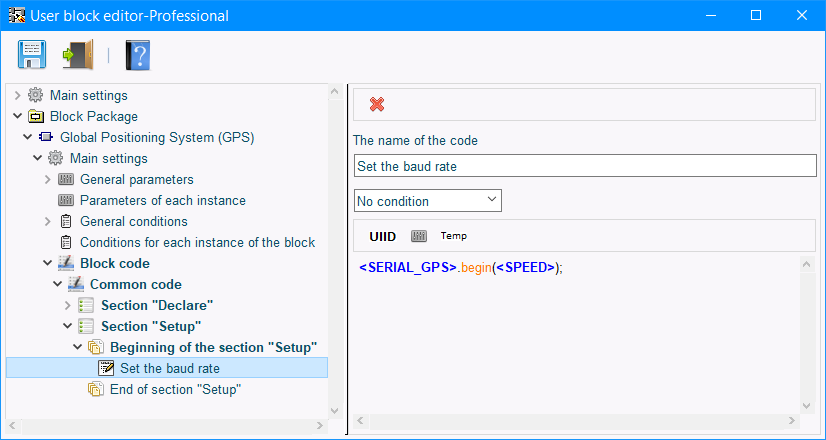The height and width of the screenshot is (440, 826).
Task: Click code editor scroll up arrow
Action: [807, 264]
